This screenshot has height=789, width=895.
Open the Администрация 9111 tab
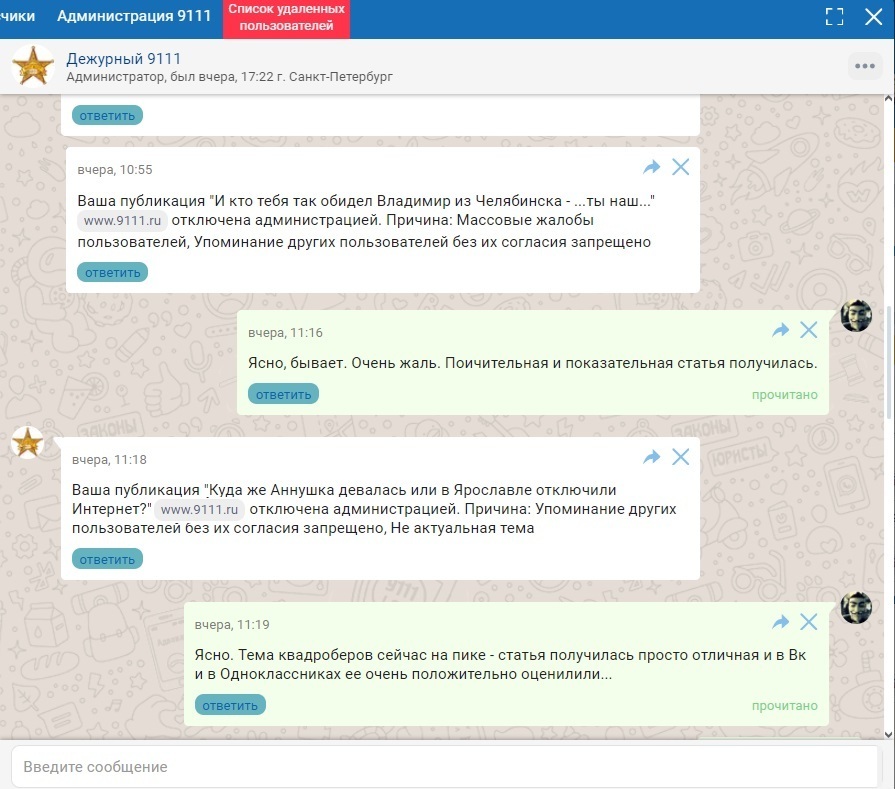133,17
